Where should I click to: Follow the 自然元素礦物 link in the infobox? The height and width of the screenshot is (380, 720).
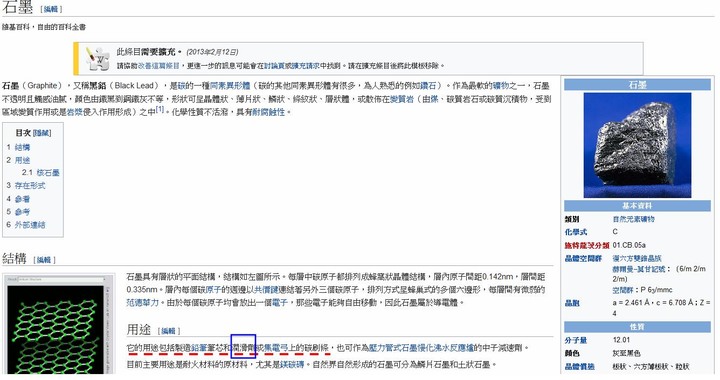(633, 219)
